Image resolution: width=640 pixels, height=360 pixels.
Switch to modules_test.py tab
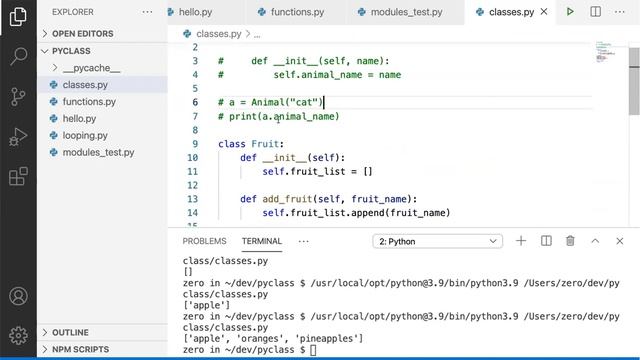(x=406, y=12)
